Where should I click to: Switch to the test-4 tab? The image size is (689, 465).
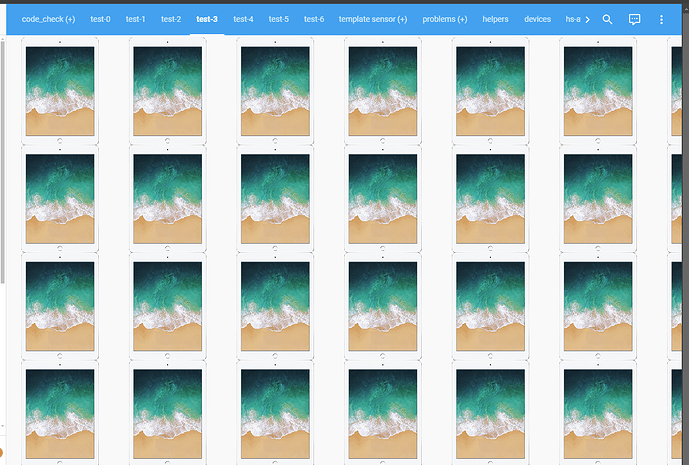pos(243,19)
